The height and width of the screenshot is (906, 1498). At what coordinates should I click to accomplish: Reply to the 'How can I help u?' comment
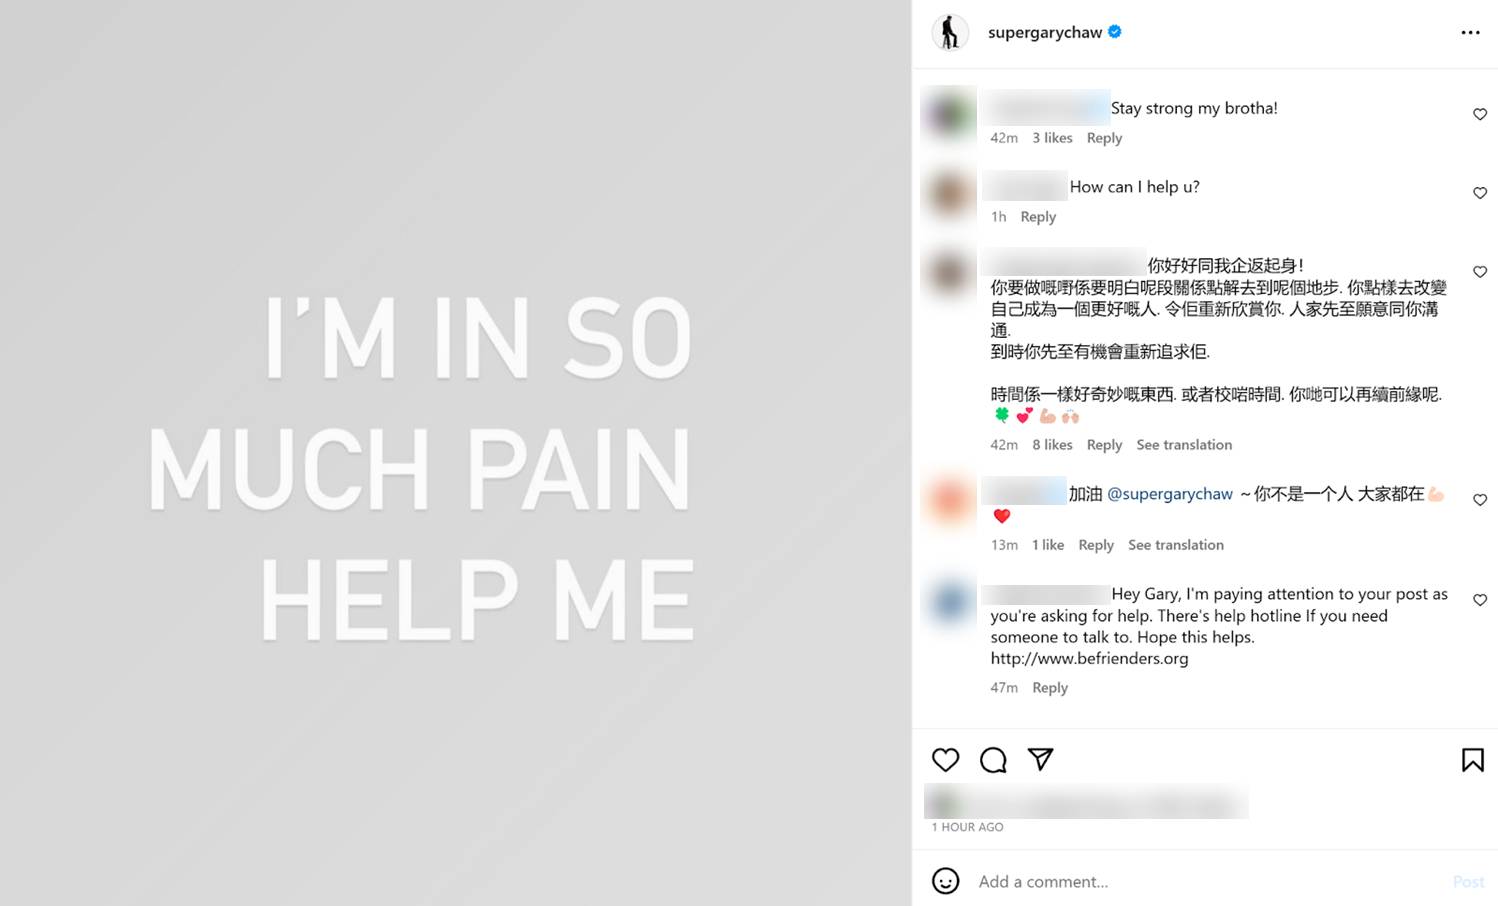(1038, 217)
